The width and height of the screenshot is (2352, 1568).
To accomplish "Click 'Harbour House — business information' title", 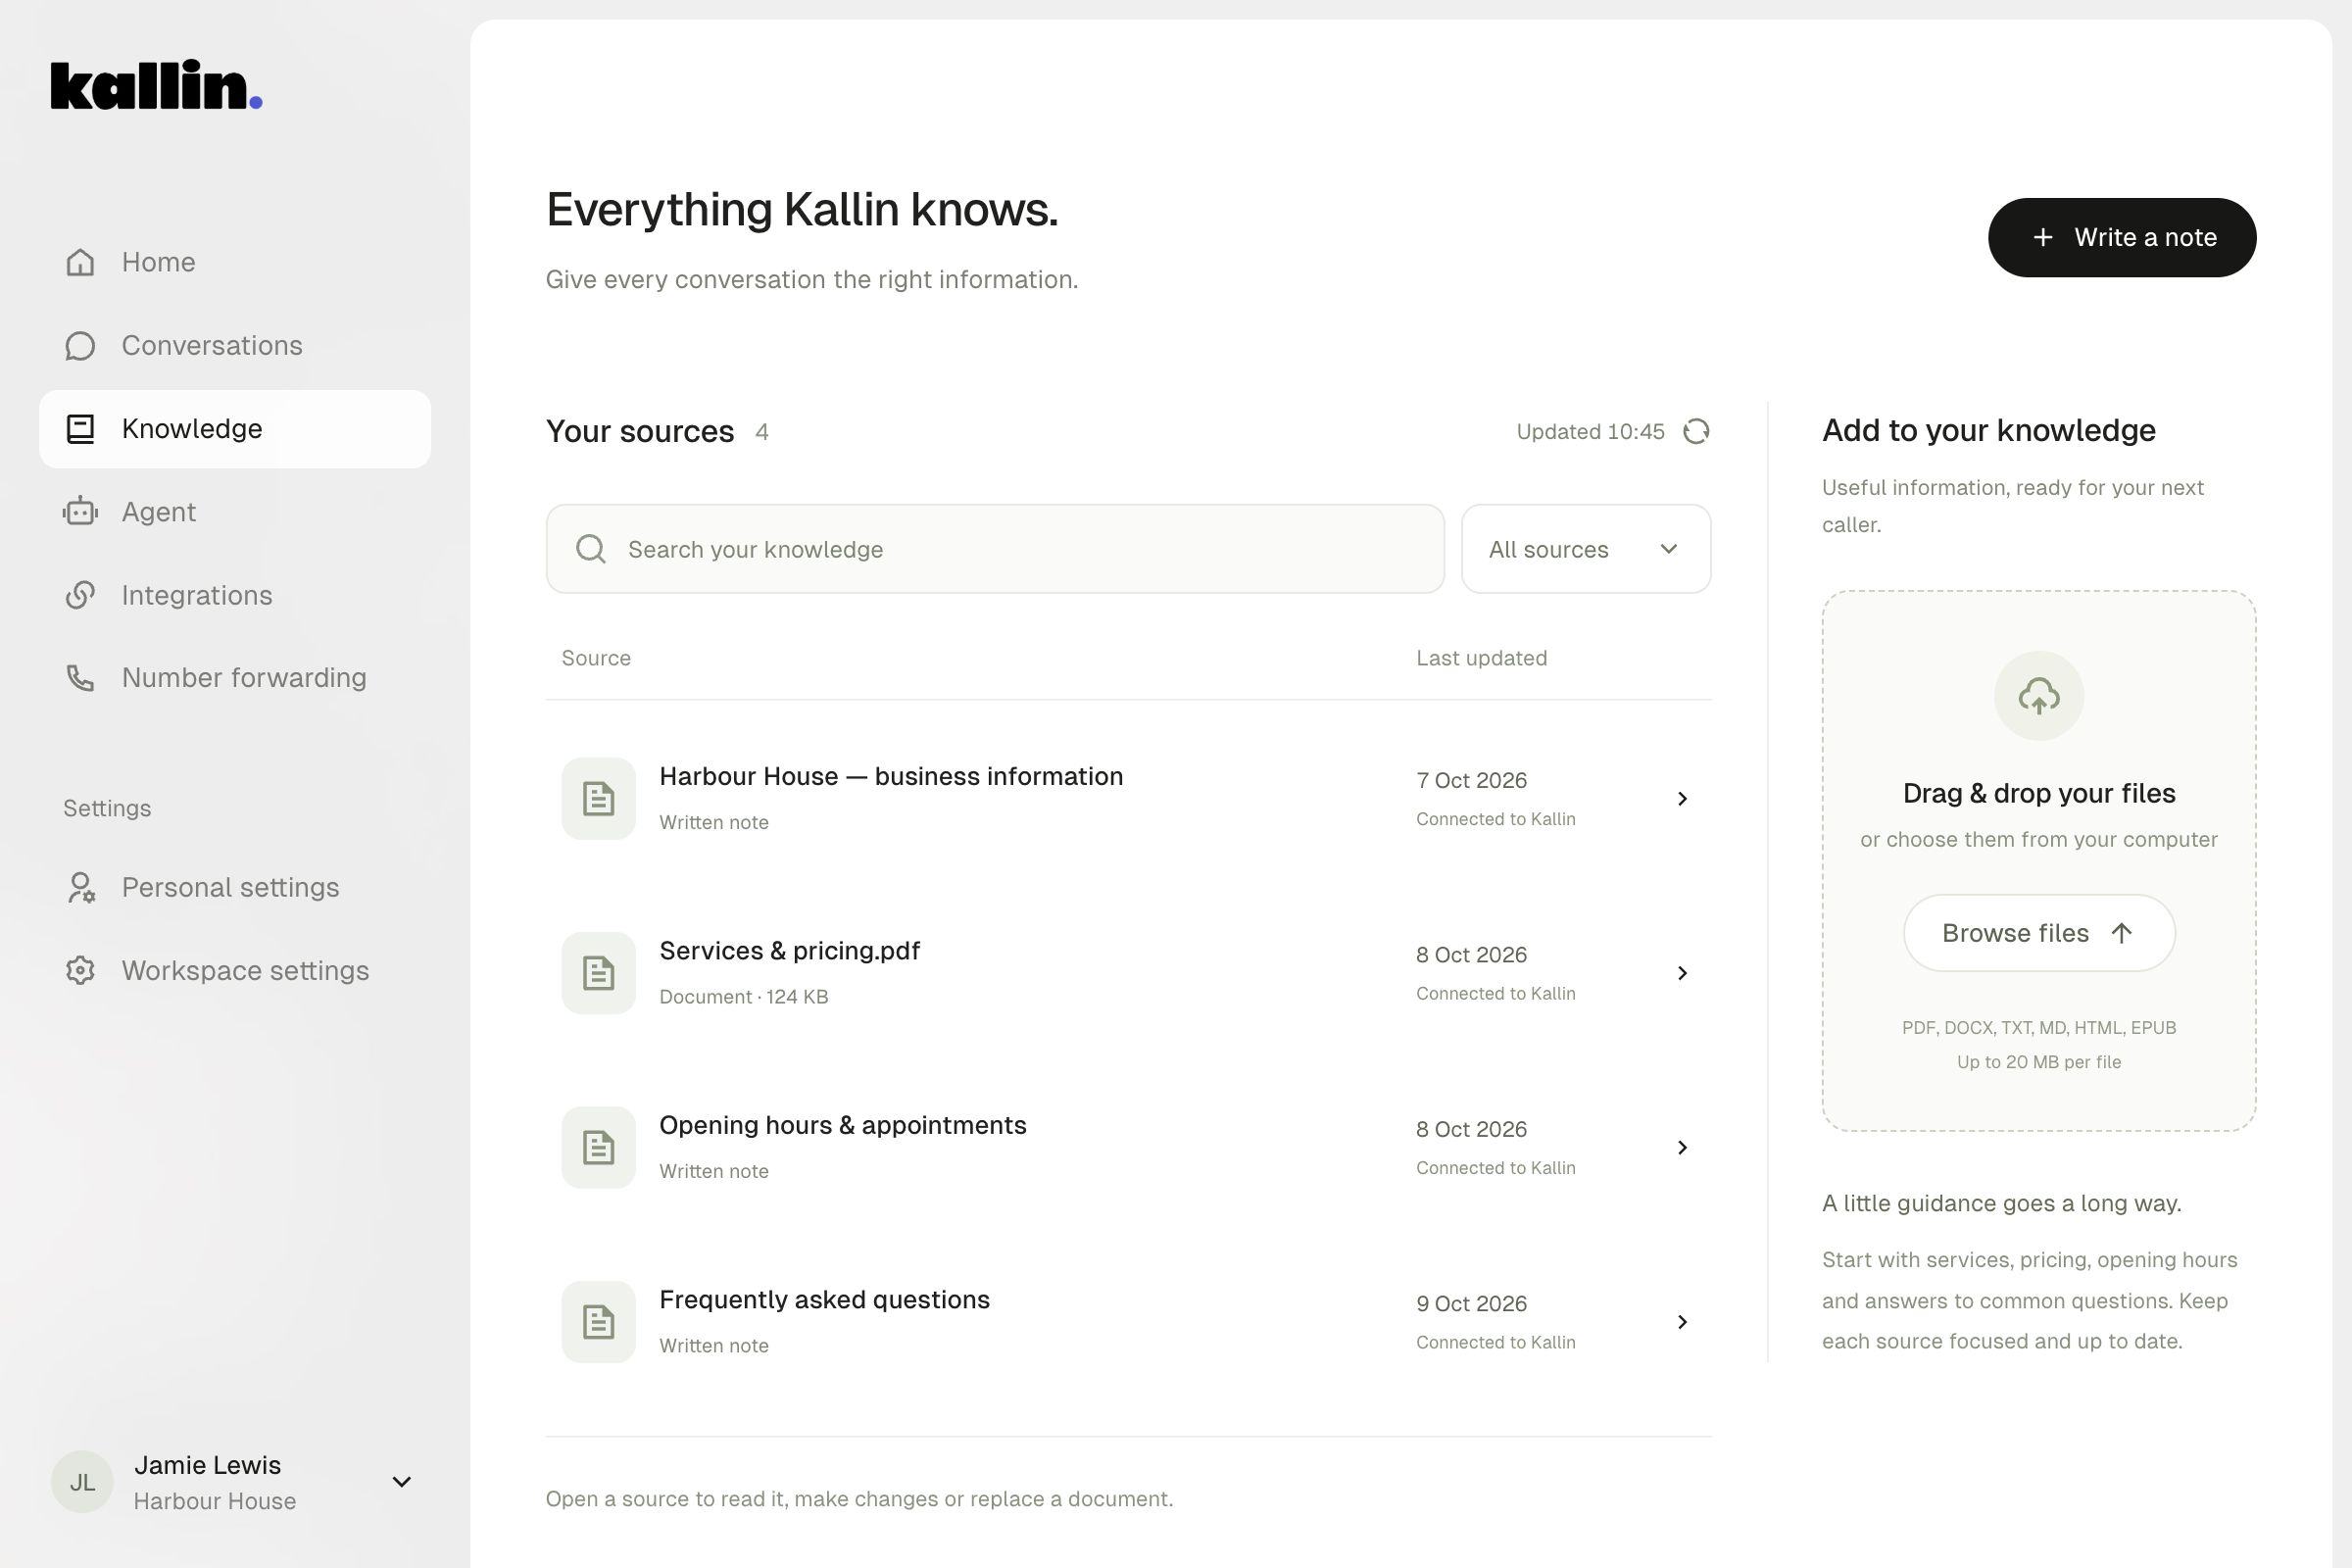I will pyautogui.click(x=891, y=777).
